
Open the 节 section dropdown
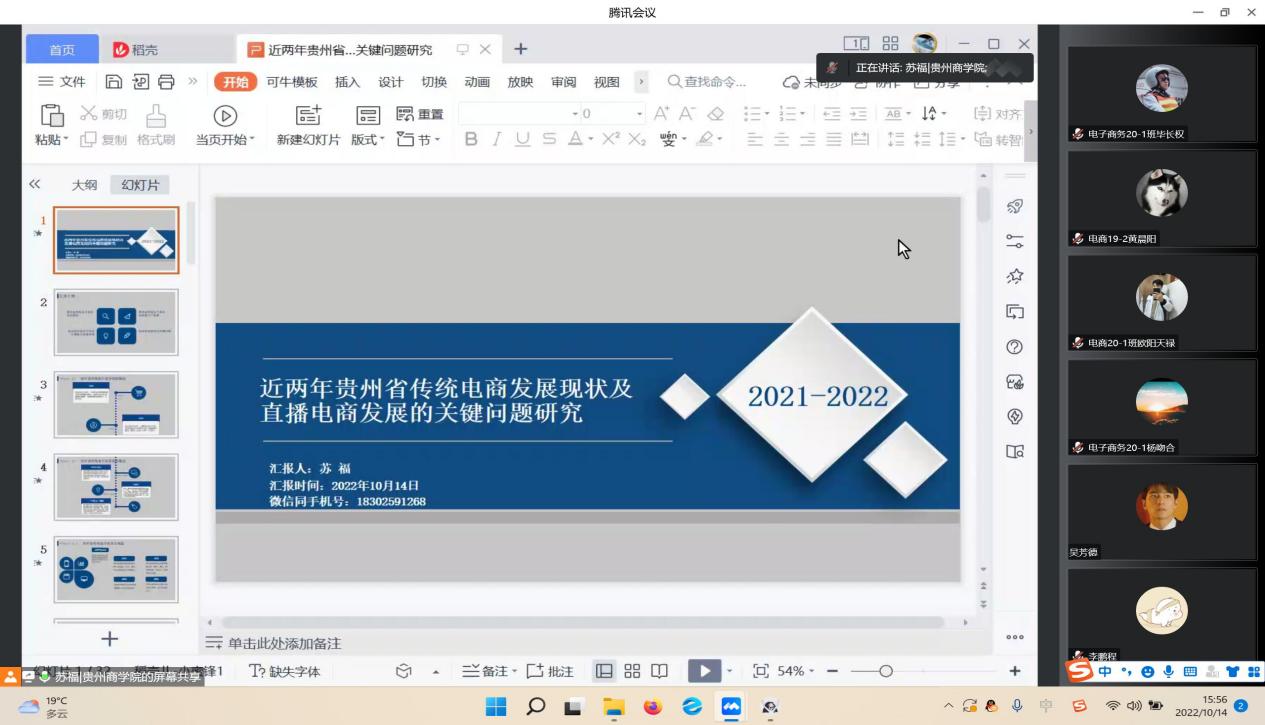click(x=418, y=140)
